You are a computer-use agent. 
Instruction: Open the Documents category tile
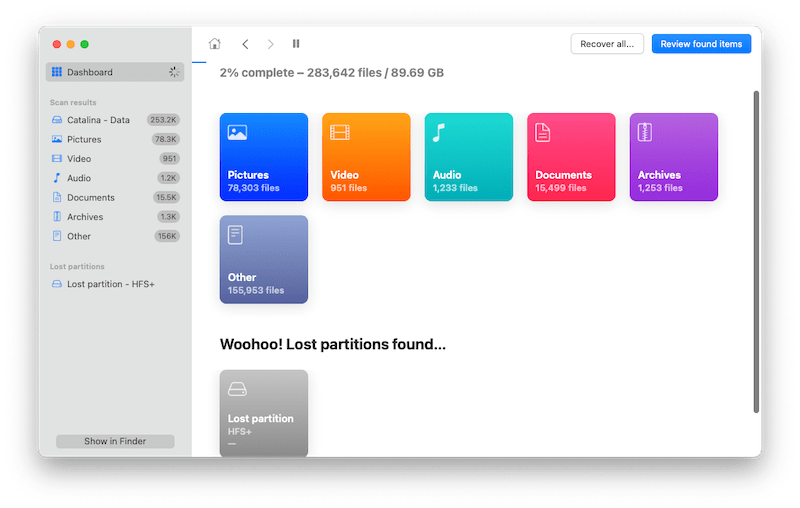click(571, 157)
